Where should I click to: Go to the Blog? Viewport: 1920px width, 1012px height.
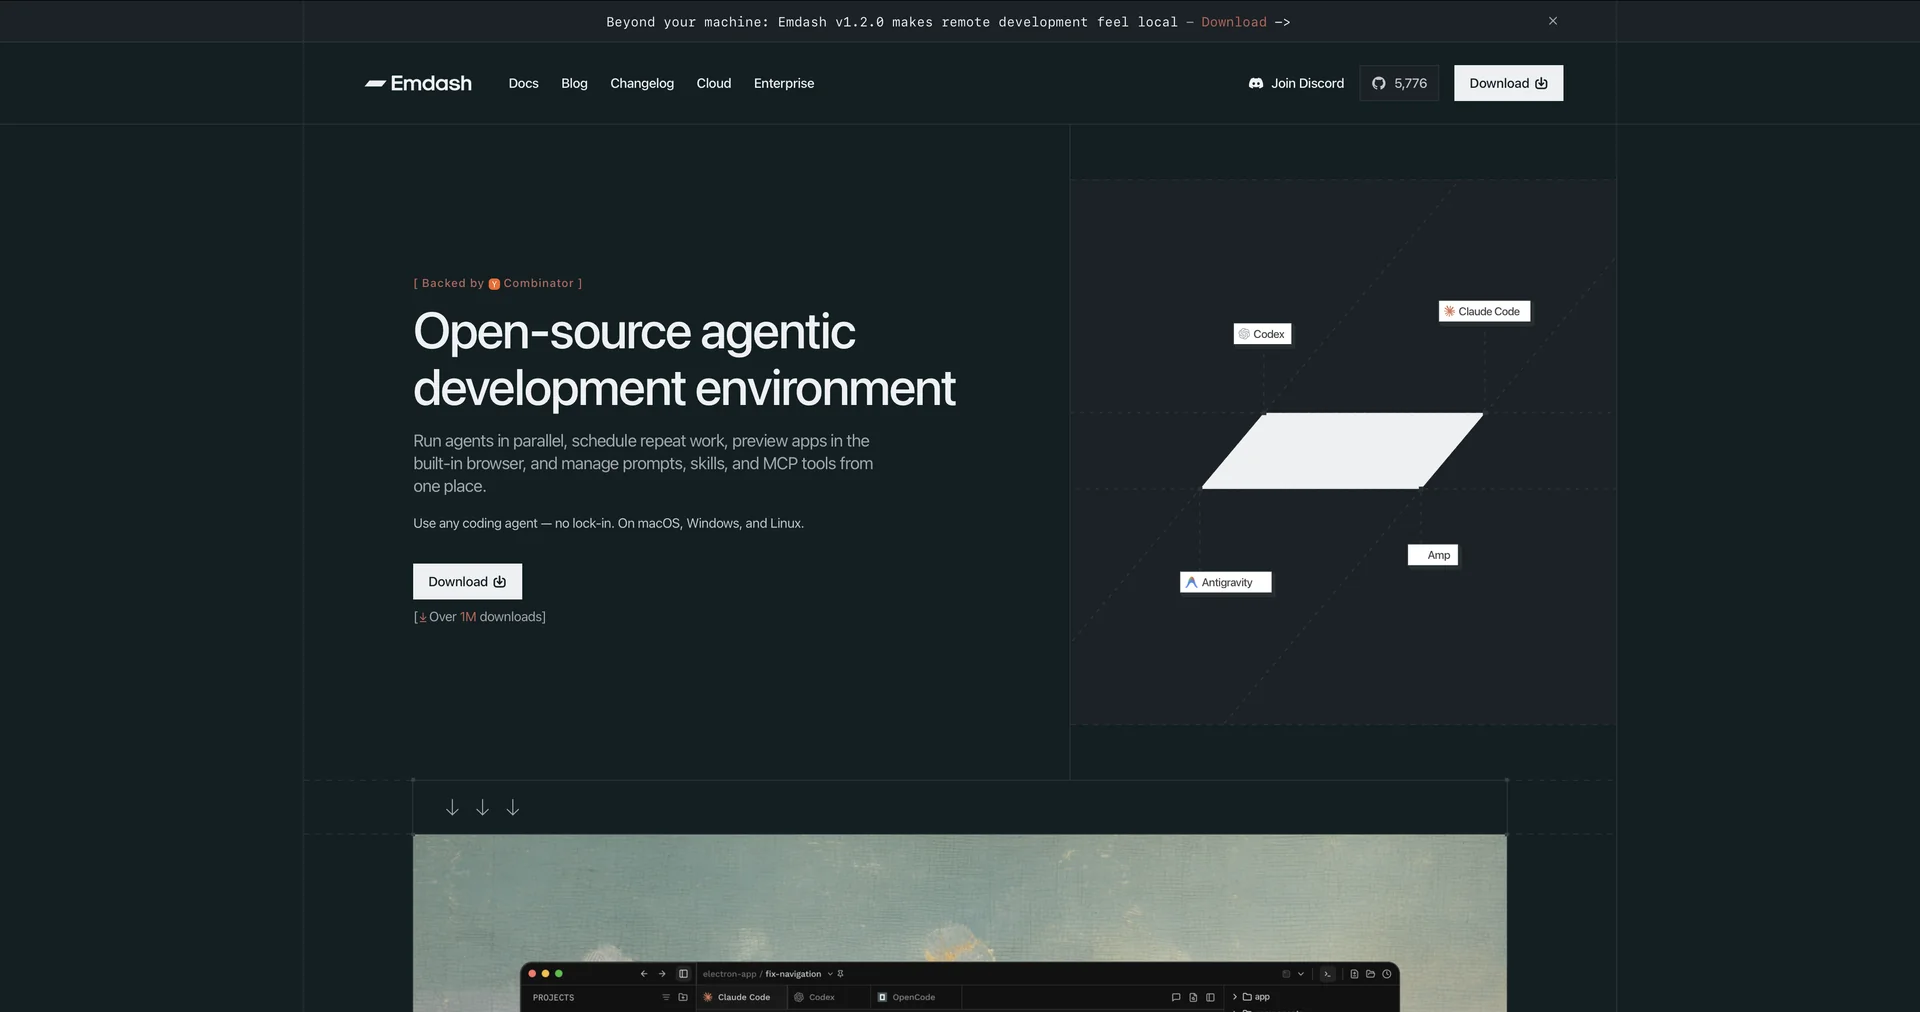pyautogui.click(x=574, y=83)
